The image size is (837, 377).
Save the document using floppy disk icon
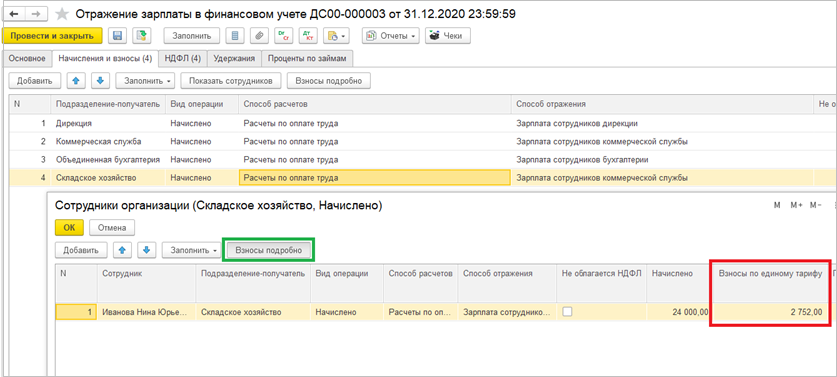coord(118,36)
